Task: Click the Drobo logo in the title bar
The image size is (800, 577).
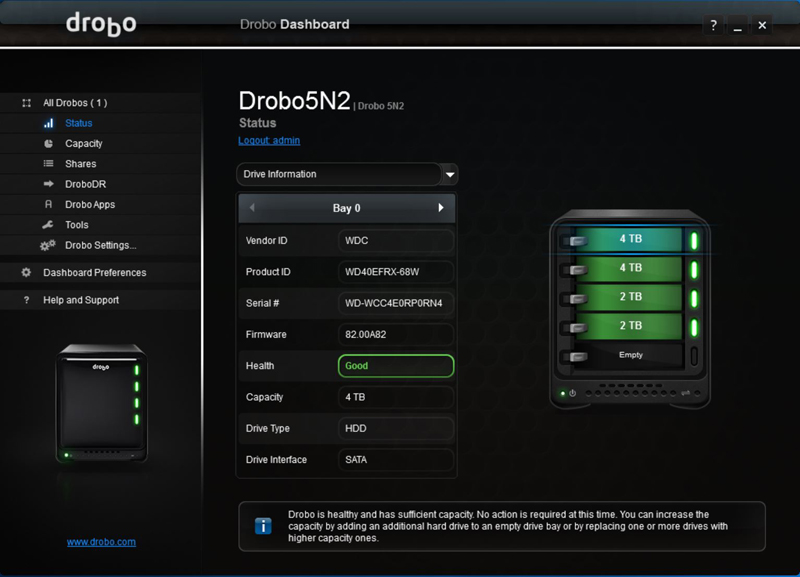Action: (101, 23)
